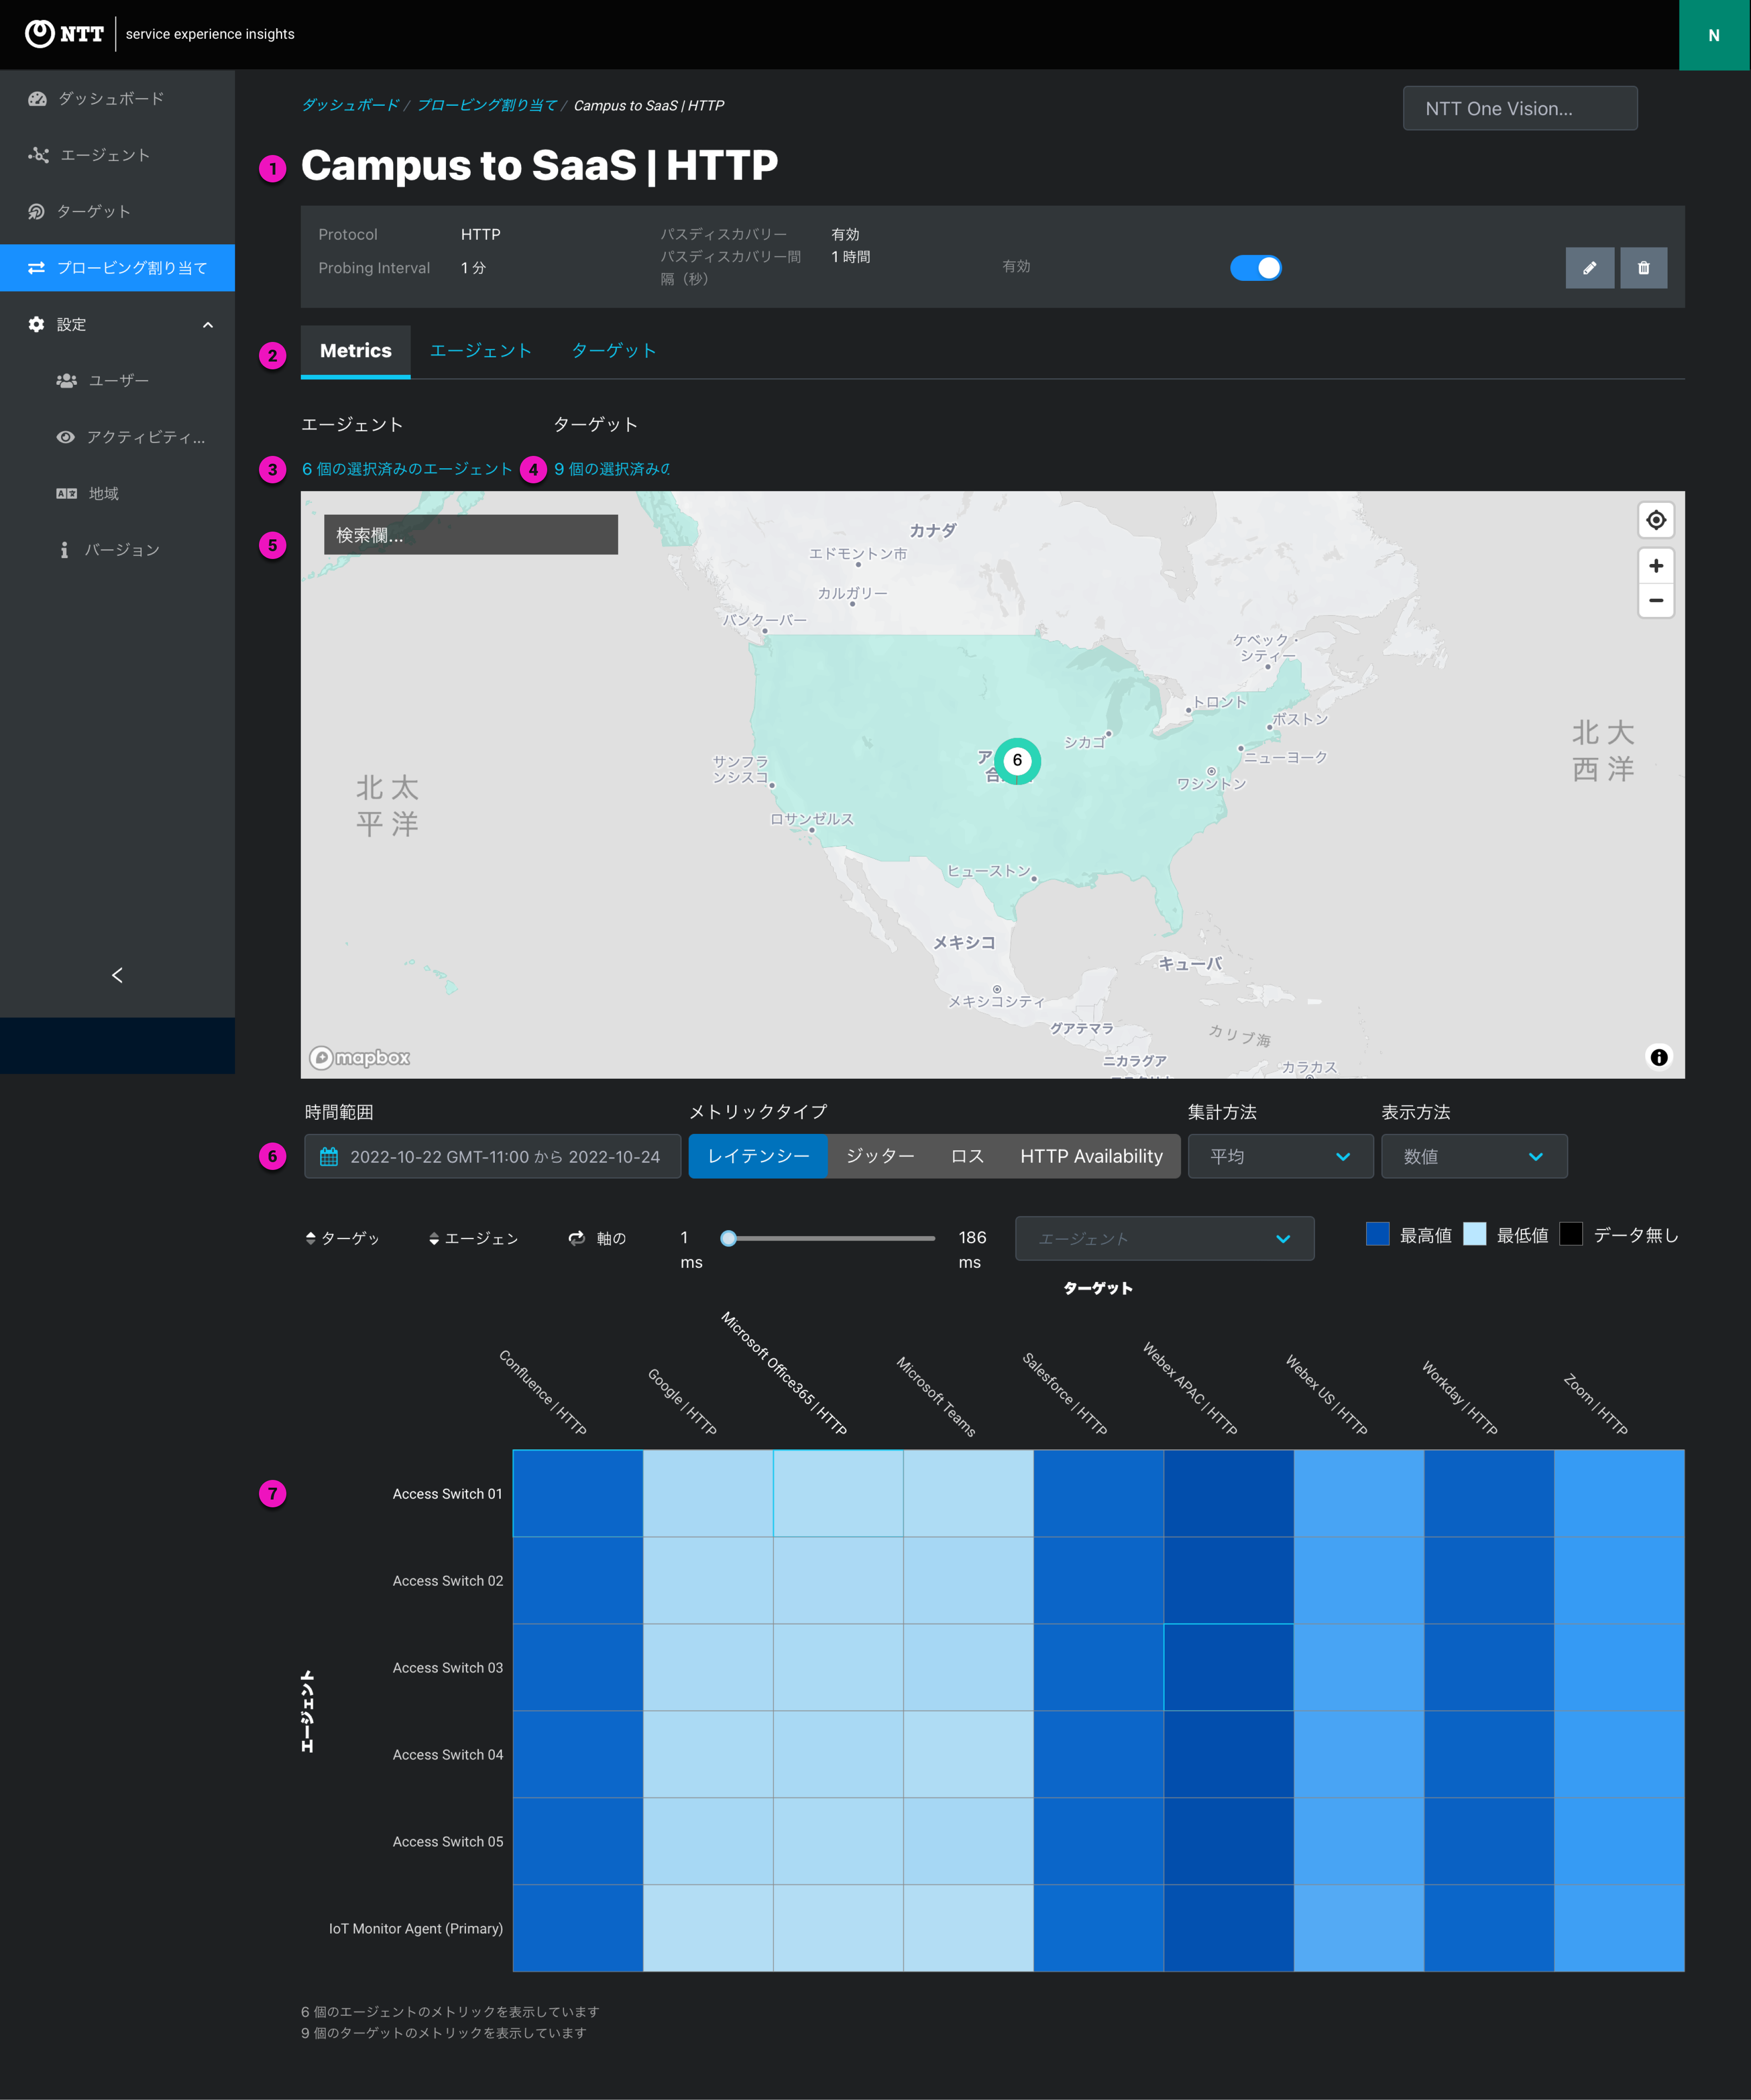Open the NTT One Vision selector

(1519, 108)
